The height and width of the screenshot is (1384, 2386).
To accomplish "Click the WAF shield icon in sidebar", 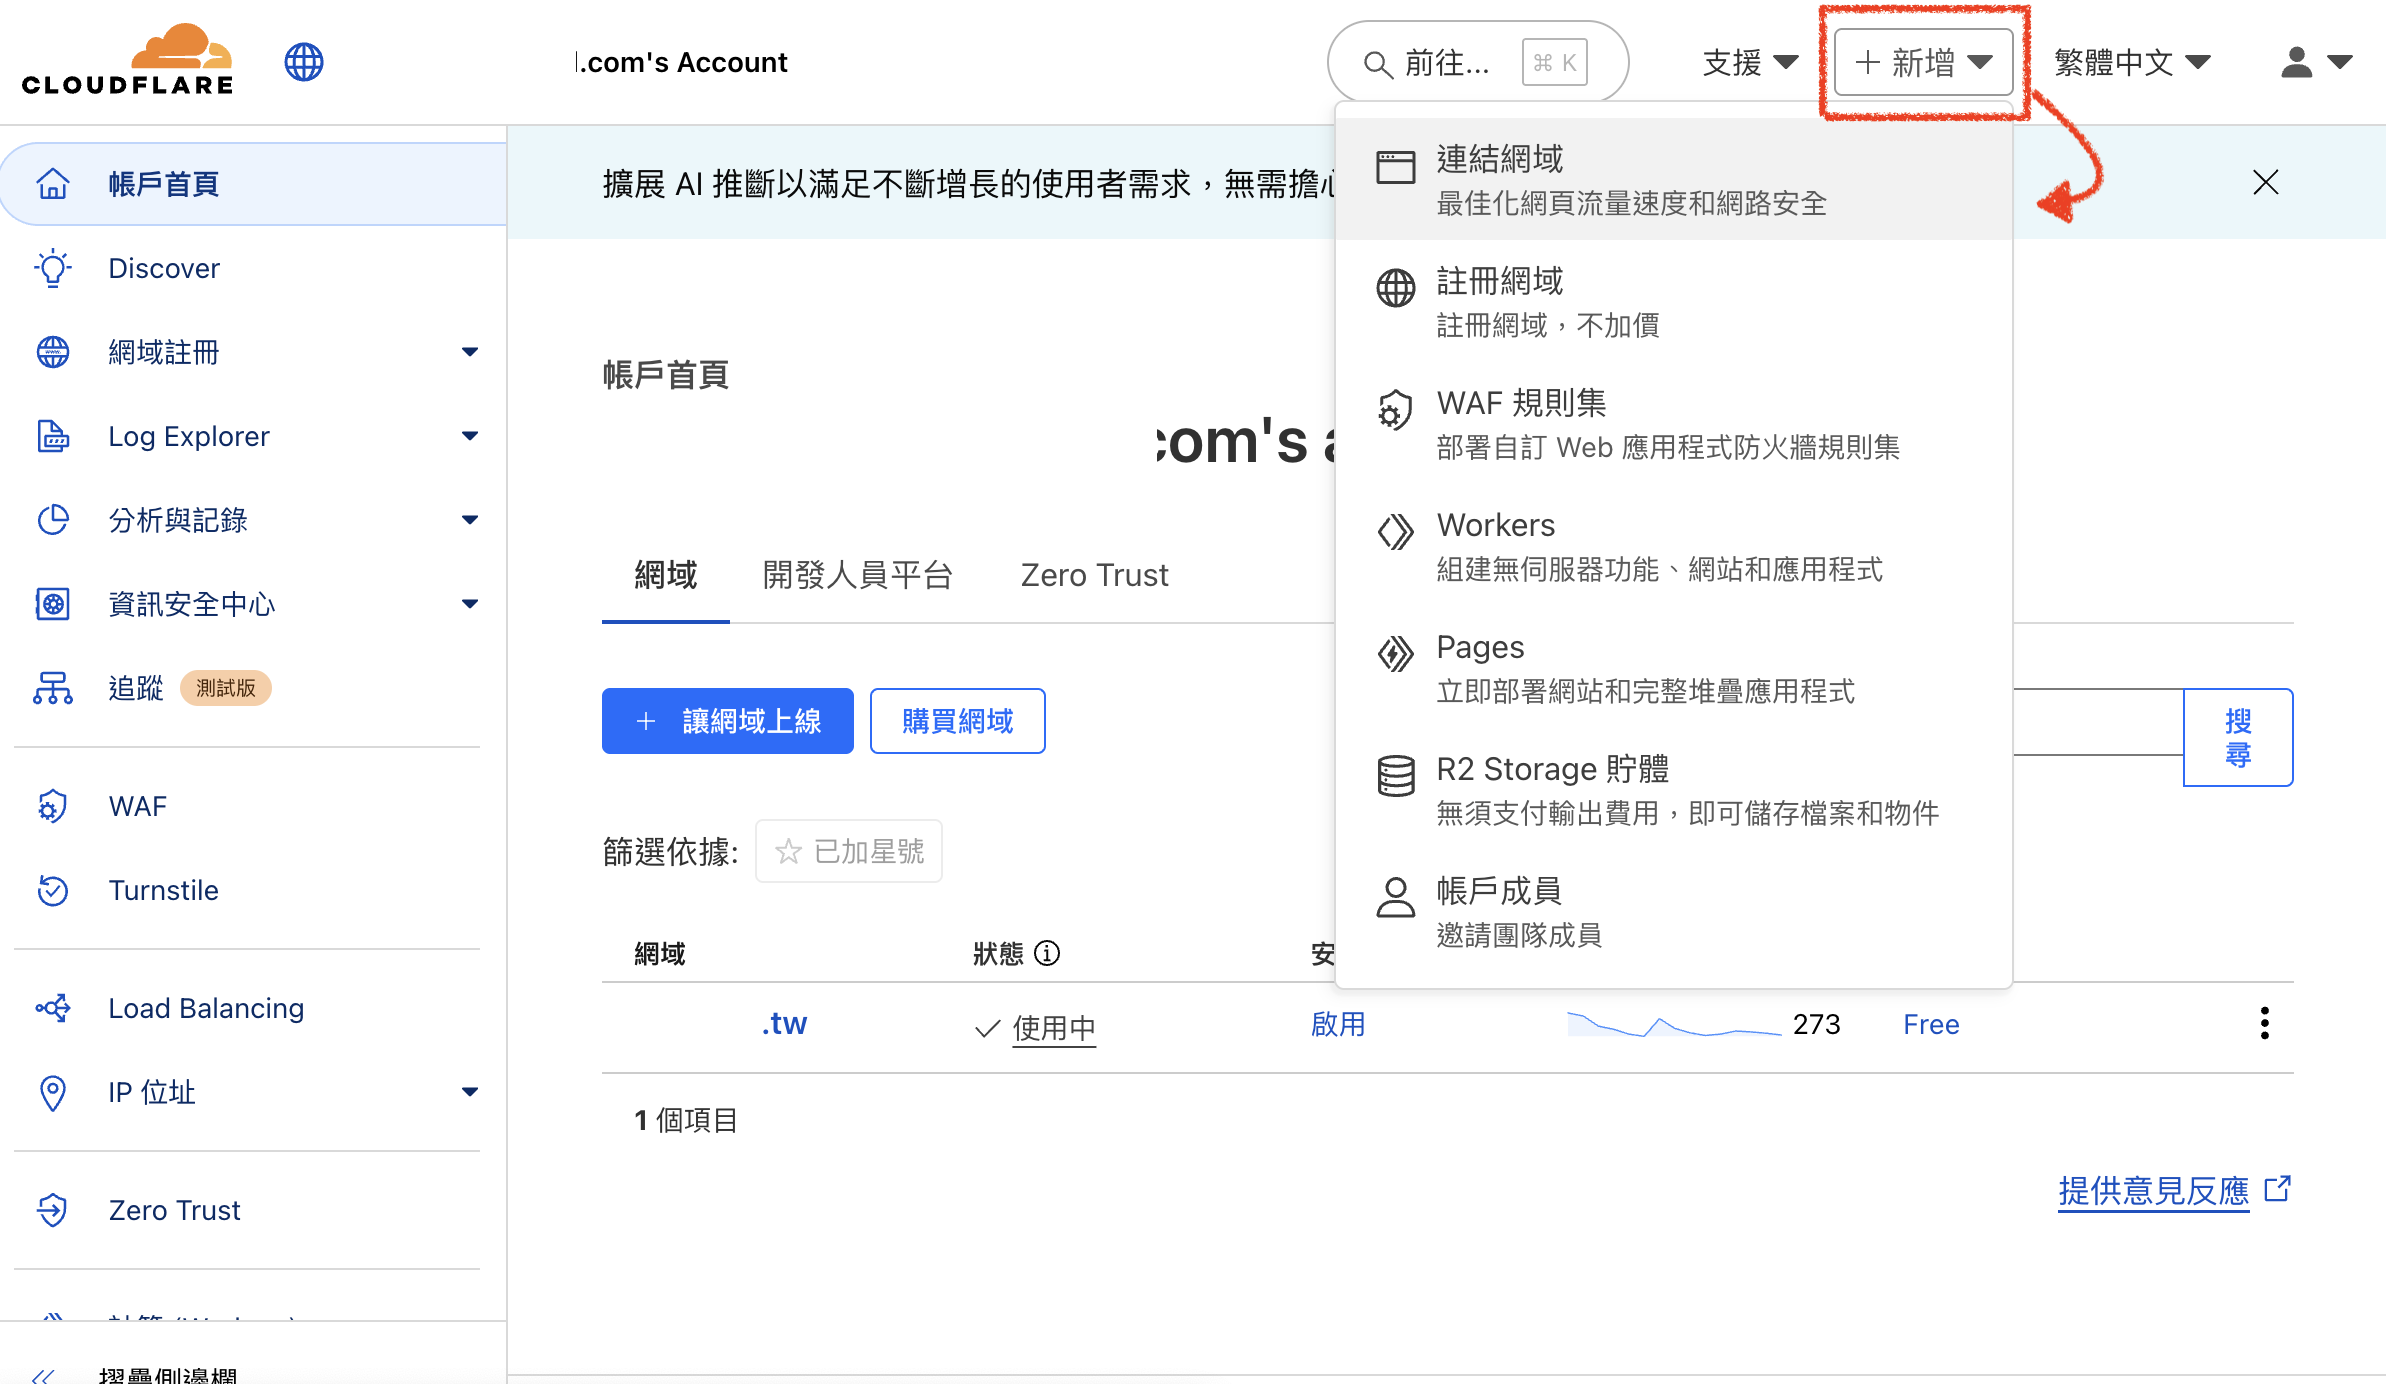I will 53,806.
